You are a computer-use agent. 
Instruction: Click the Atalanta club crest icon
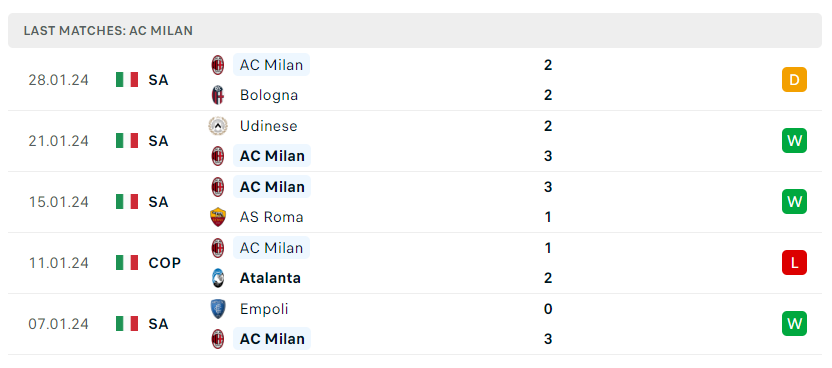pos(218,278)
